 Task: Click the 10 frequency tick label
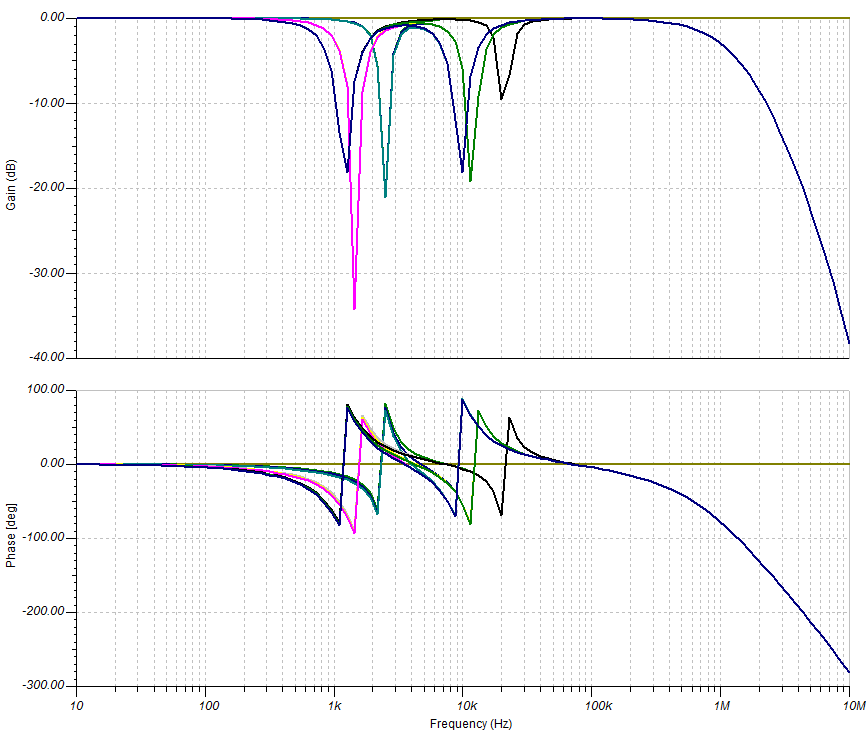77,706
